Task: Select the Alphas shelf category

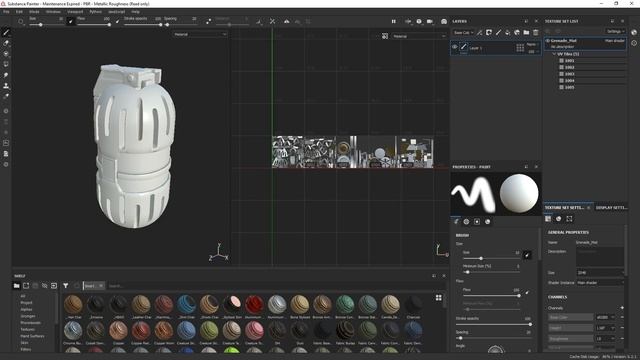Action: pos(26,309)
